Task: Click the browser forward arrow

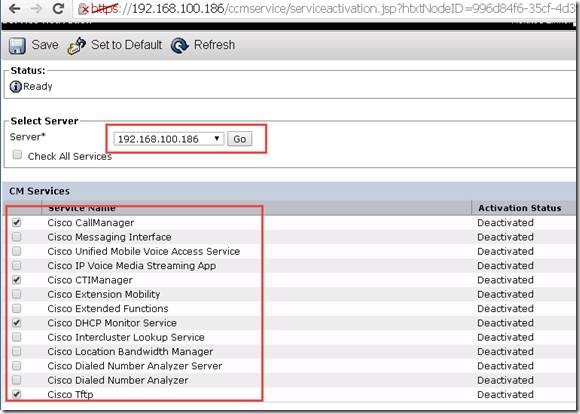Action: click(x=37, y=8)
